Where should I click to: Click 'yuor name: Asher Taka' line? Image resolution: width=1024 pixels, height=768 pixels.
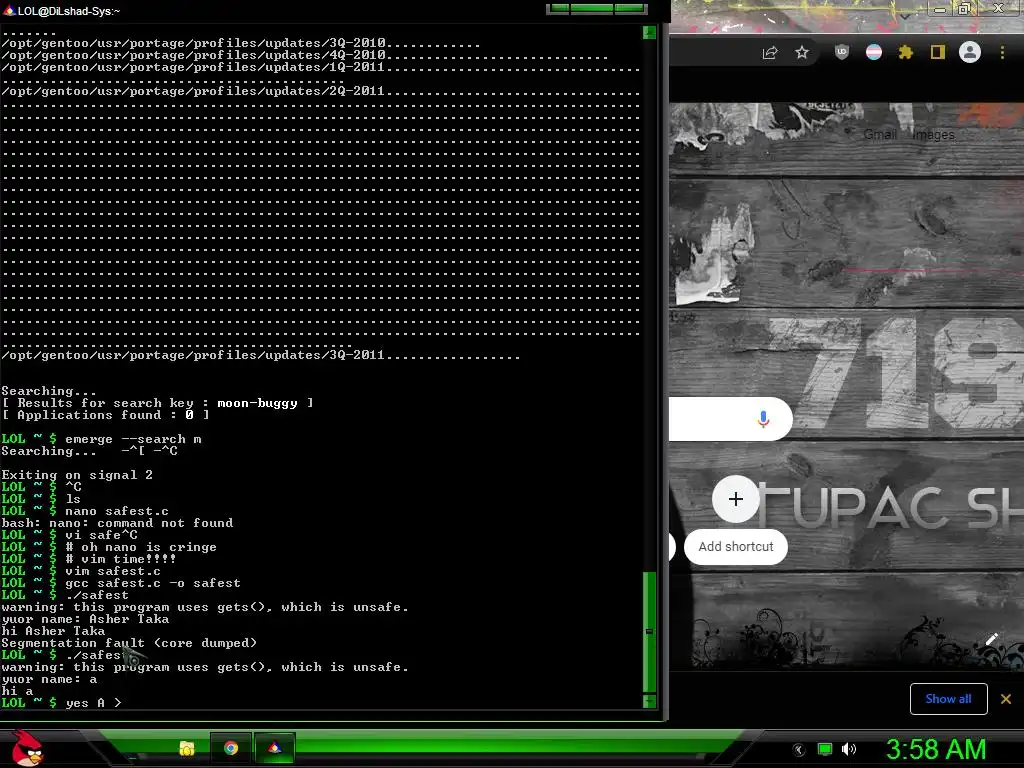85,618
